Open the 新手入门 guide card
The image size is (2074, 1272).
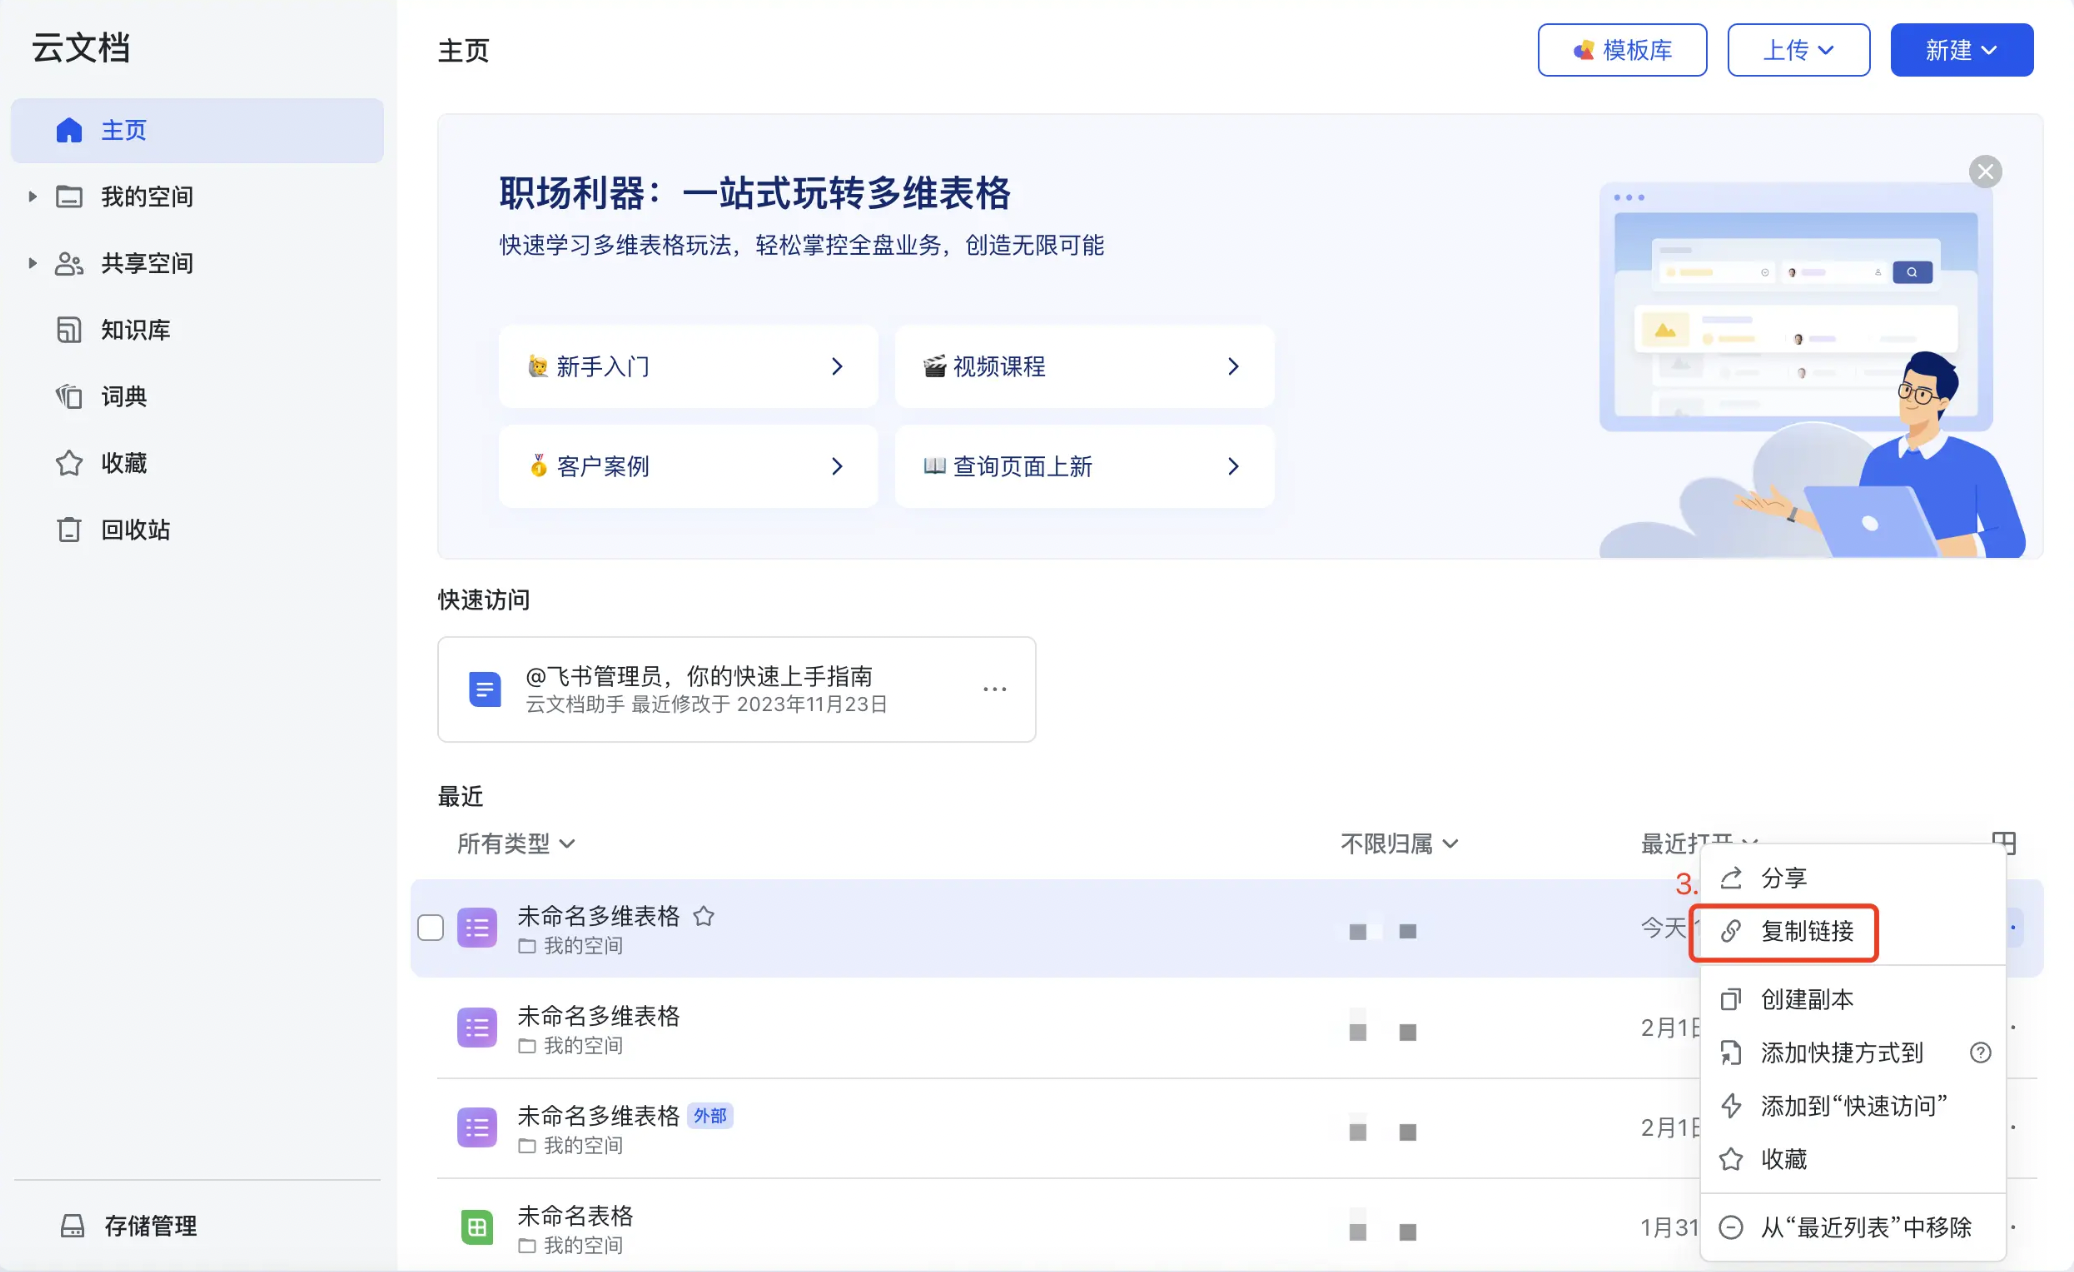(x=688, y=366)
